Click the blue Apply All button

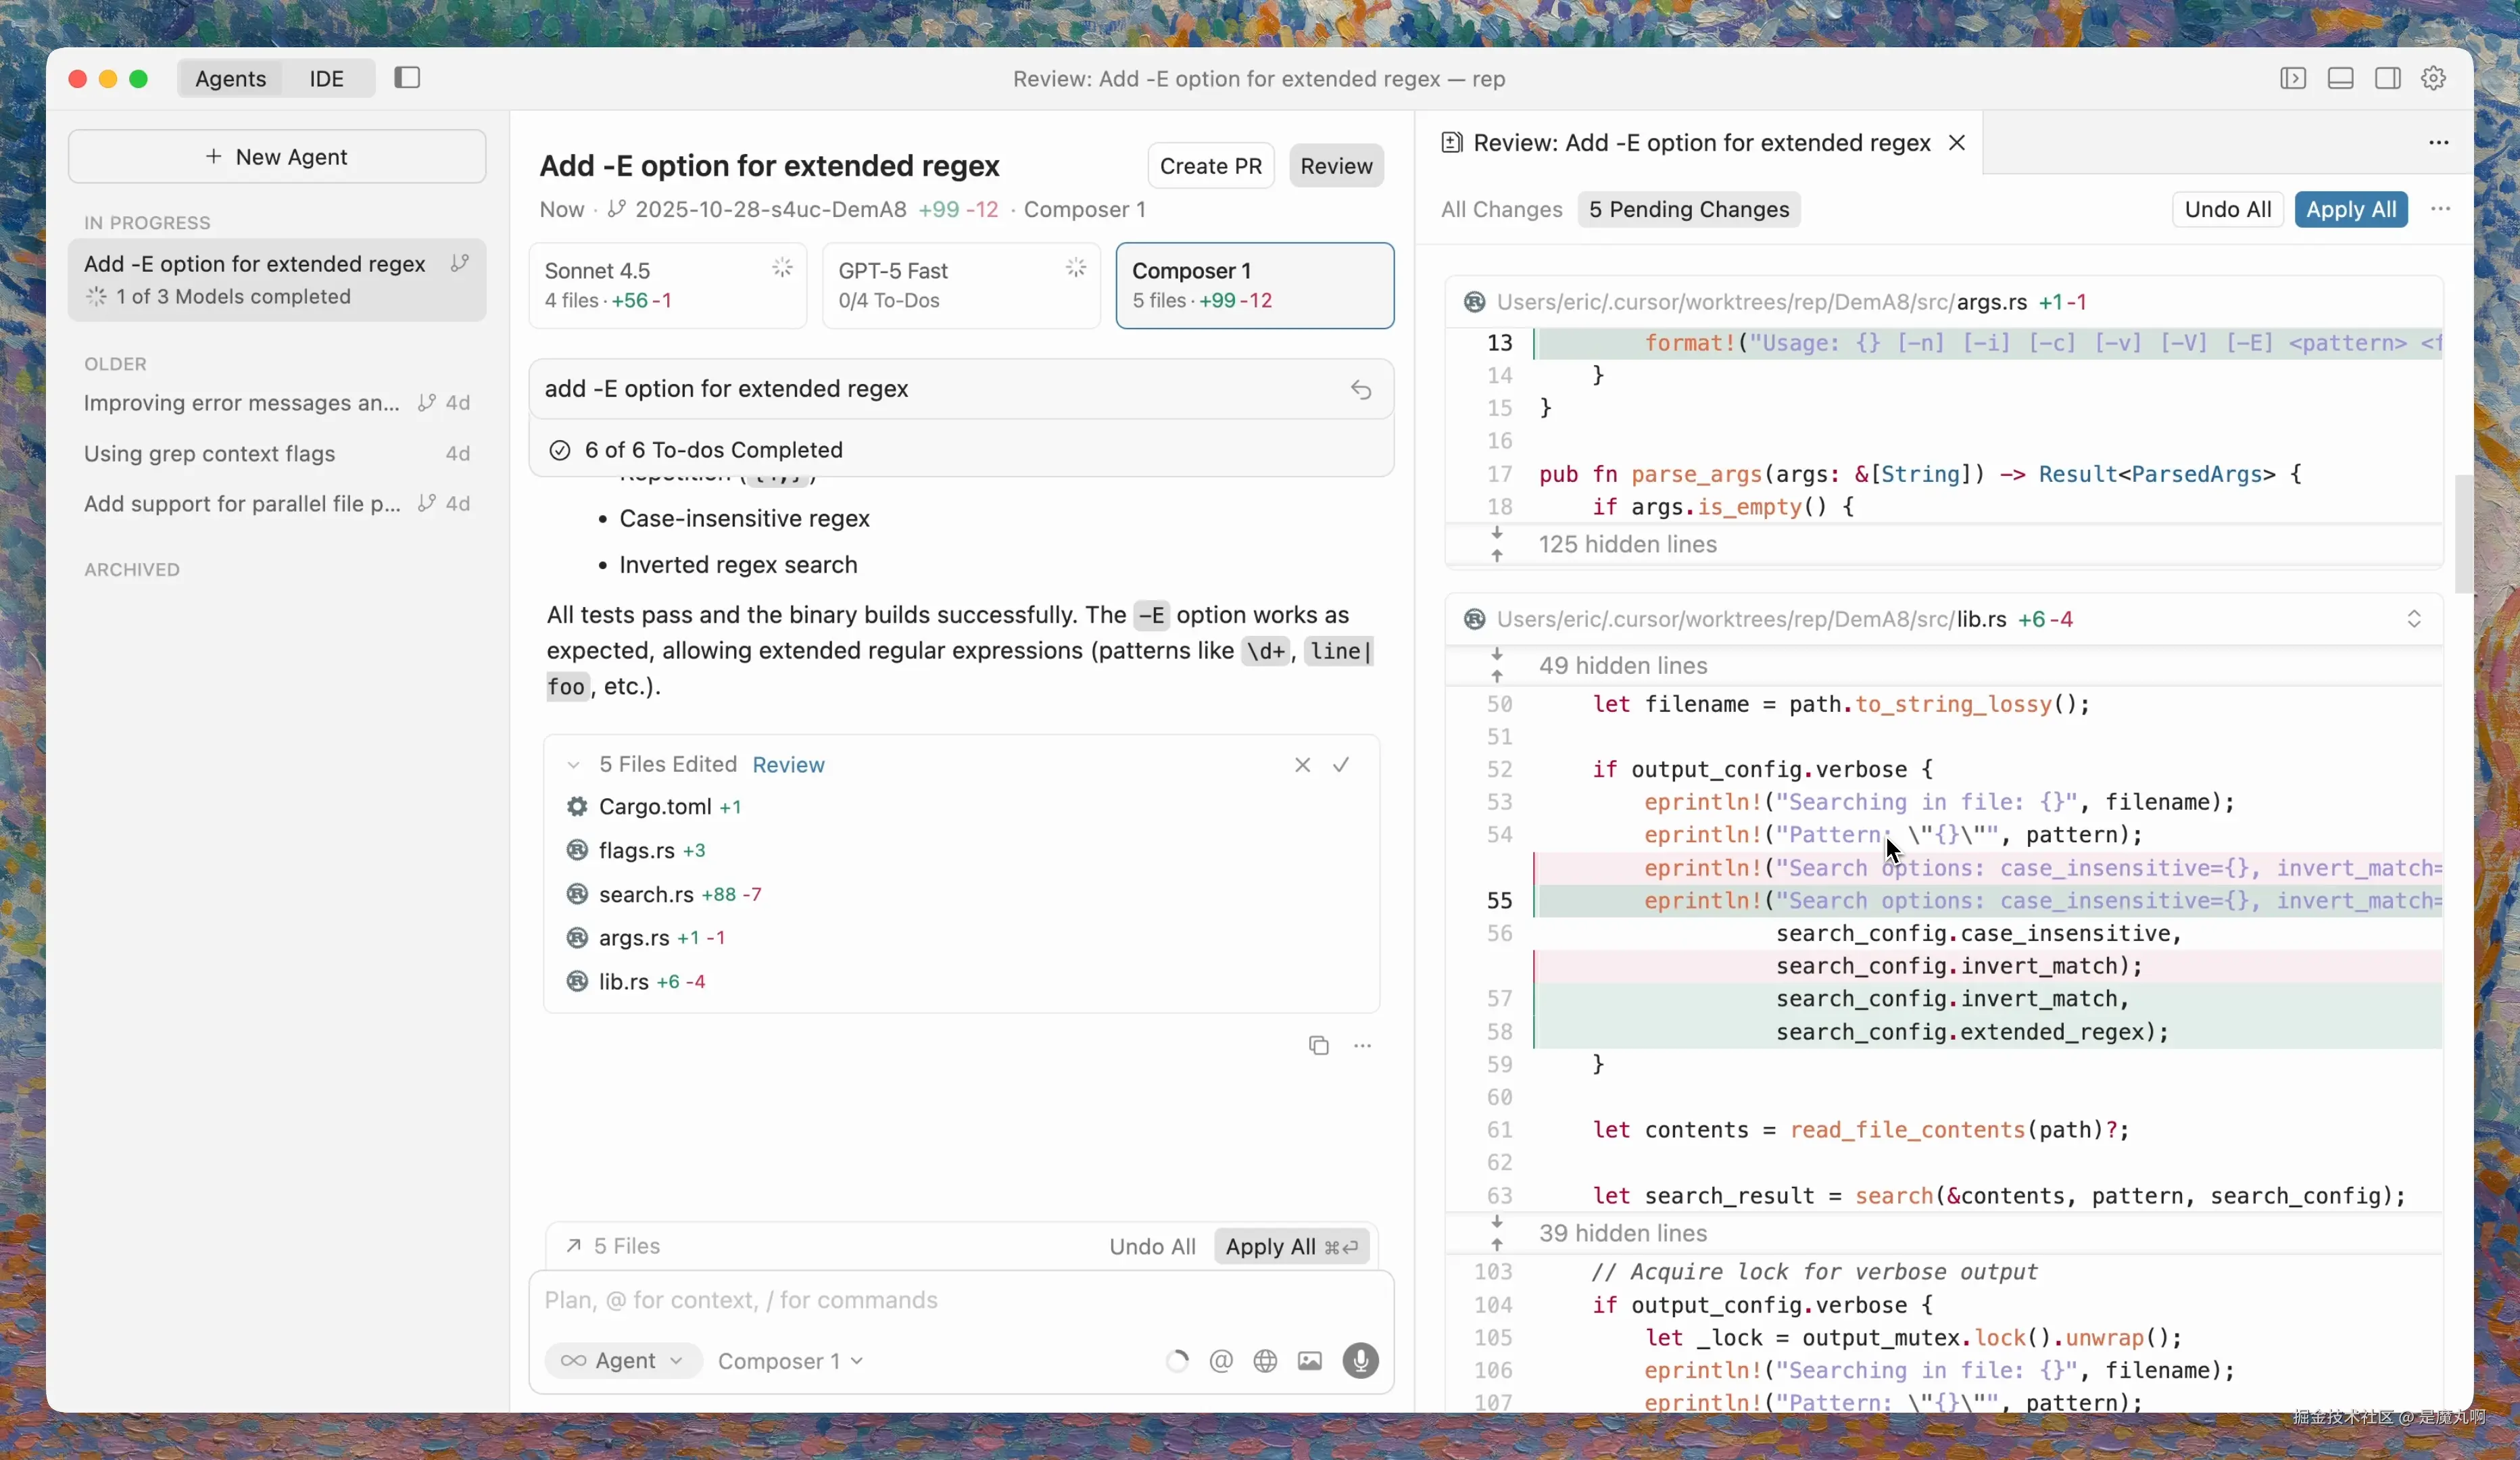click(x=2350, y=209)
